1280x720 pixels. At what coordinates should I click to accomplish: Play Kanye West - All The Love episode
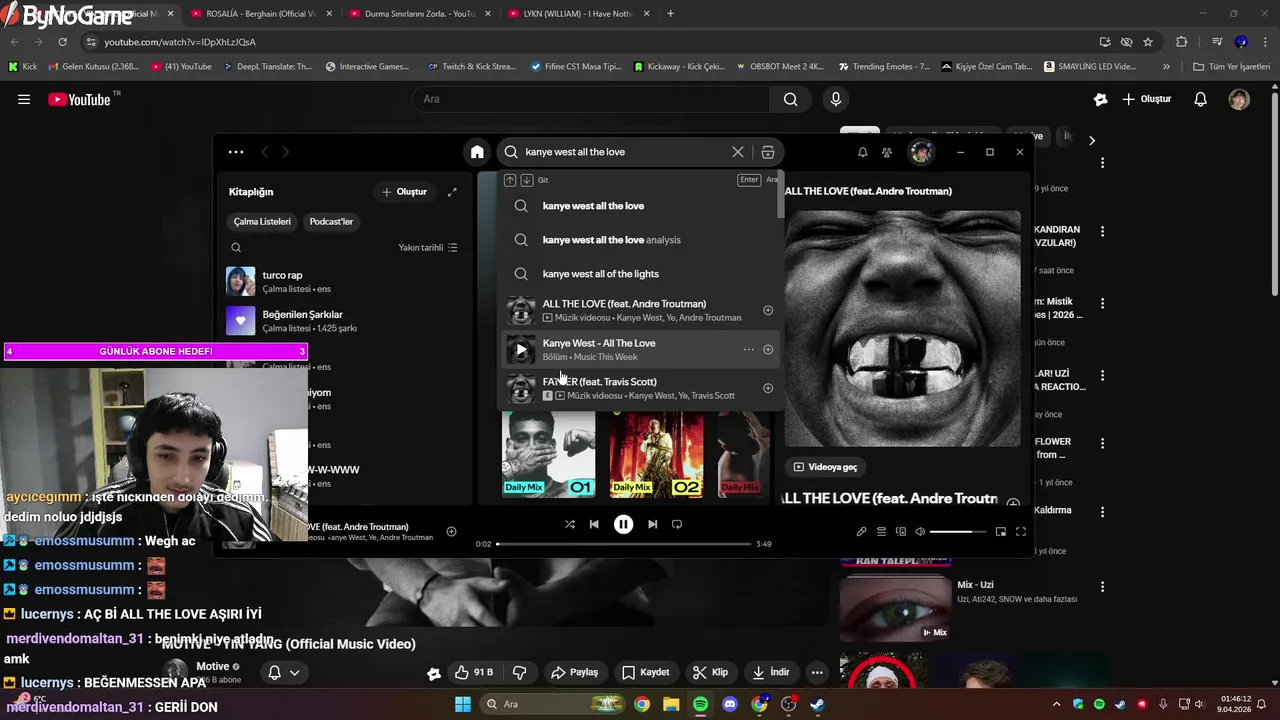[521, 350]
